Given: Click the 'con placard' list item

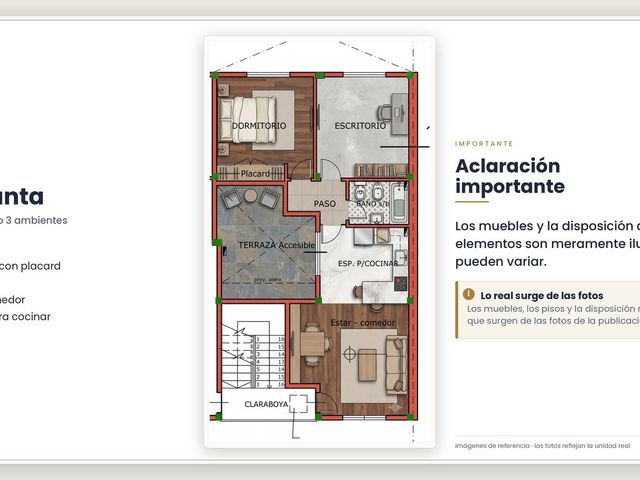Looking at the screenshot, I should [30, 266].
